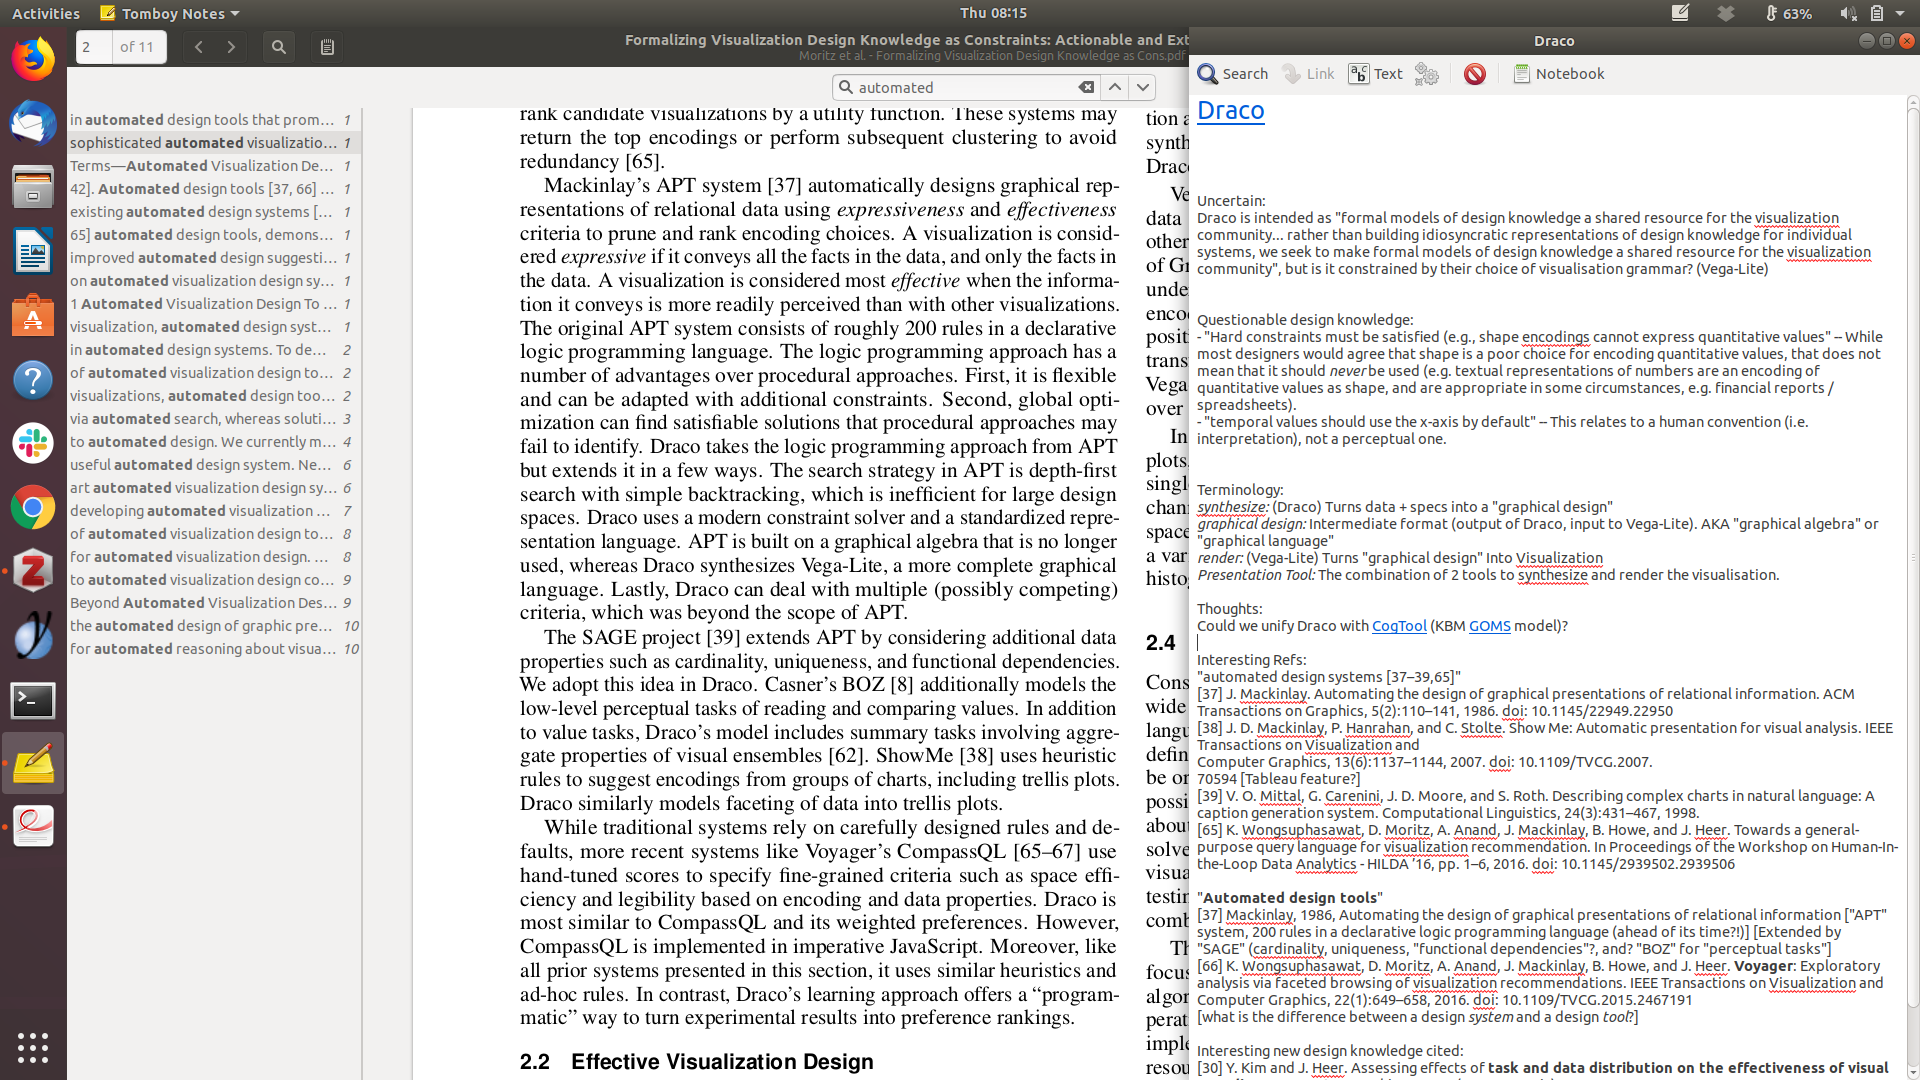Open the Text formatting menu
This screenshot has width=1920, height=1080.
[1376, 74]
